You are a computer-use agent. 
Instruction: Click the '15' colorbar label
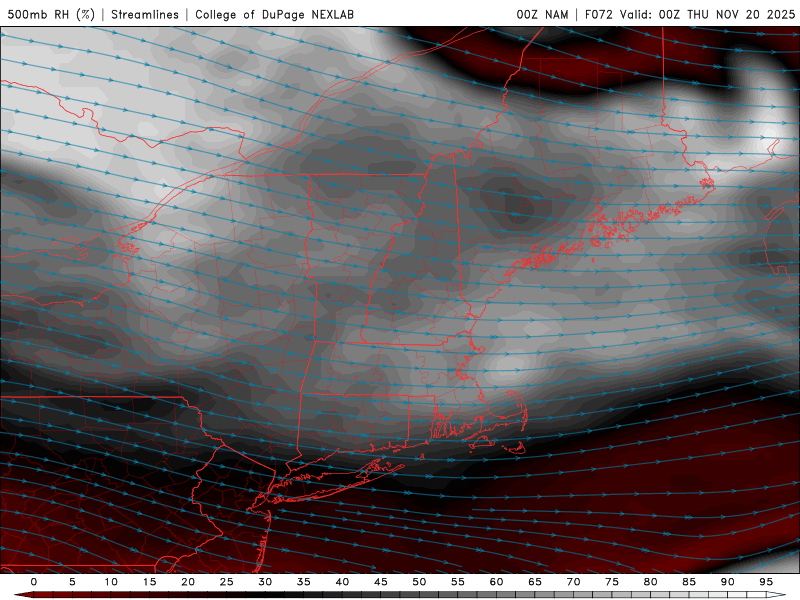point(149,582)
